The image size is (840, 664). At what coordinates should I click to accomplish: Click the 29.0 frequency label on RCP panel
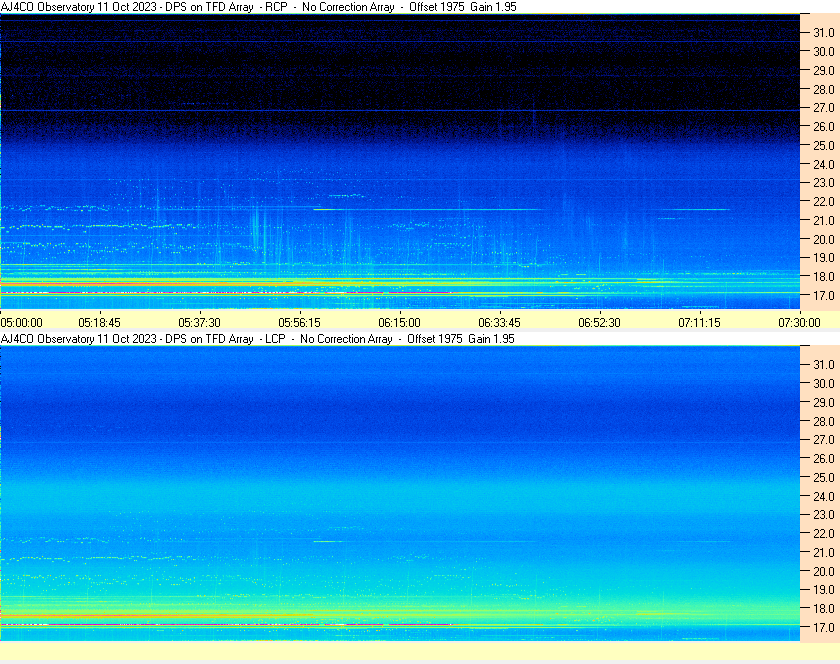pos(824,70)
